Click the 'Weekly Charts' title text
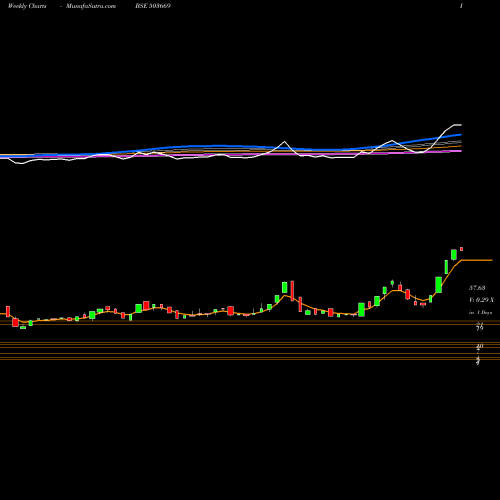This screenshot has height=500, width=500. (27, 6)
